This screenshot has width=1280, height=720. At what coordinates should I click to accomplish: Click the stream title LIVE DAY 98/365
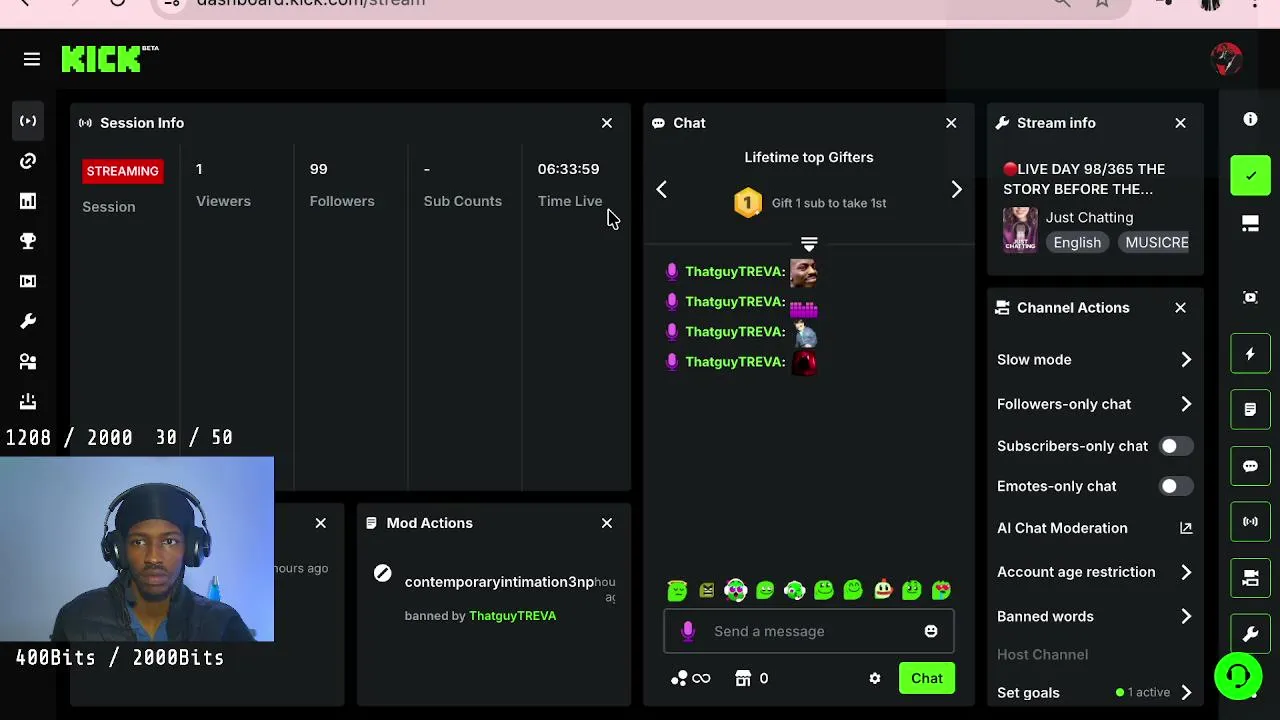tap(1084, 179)
